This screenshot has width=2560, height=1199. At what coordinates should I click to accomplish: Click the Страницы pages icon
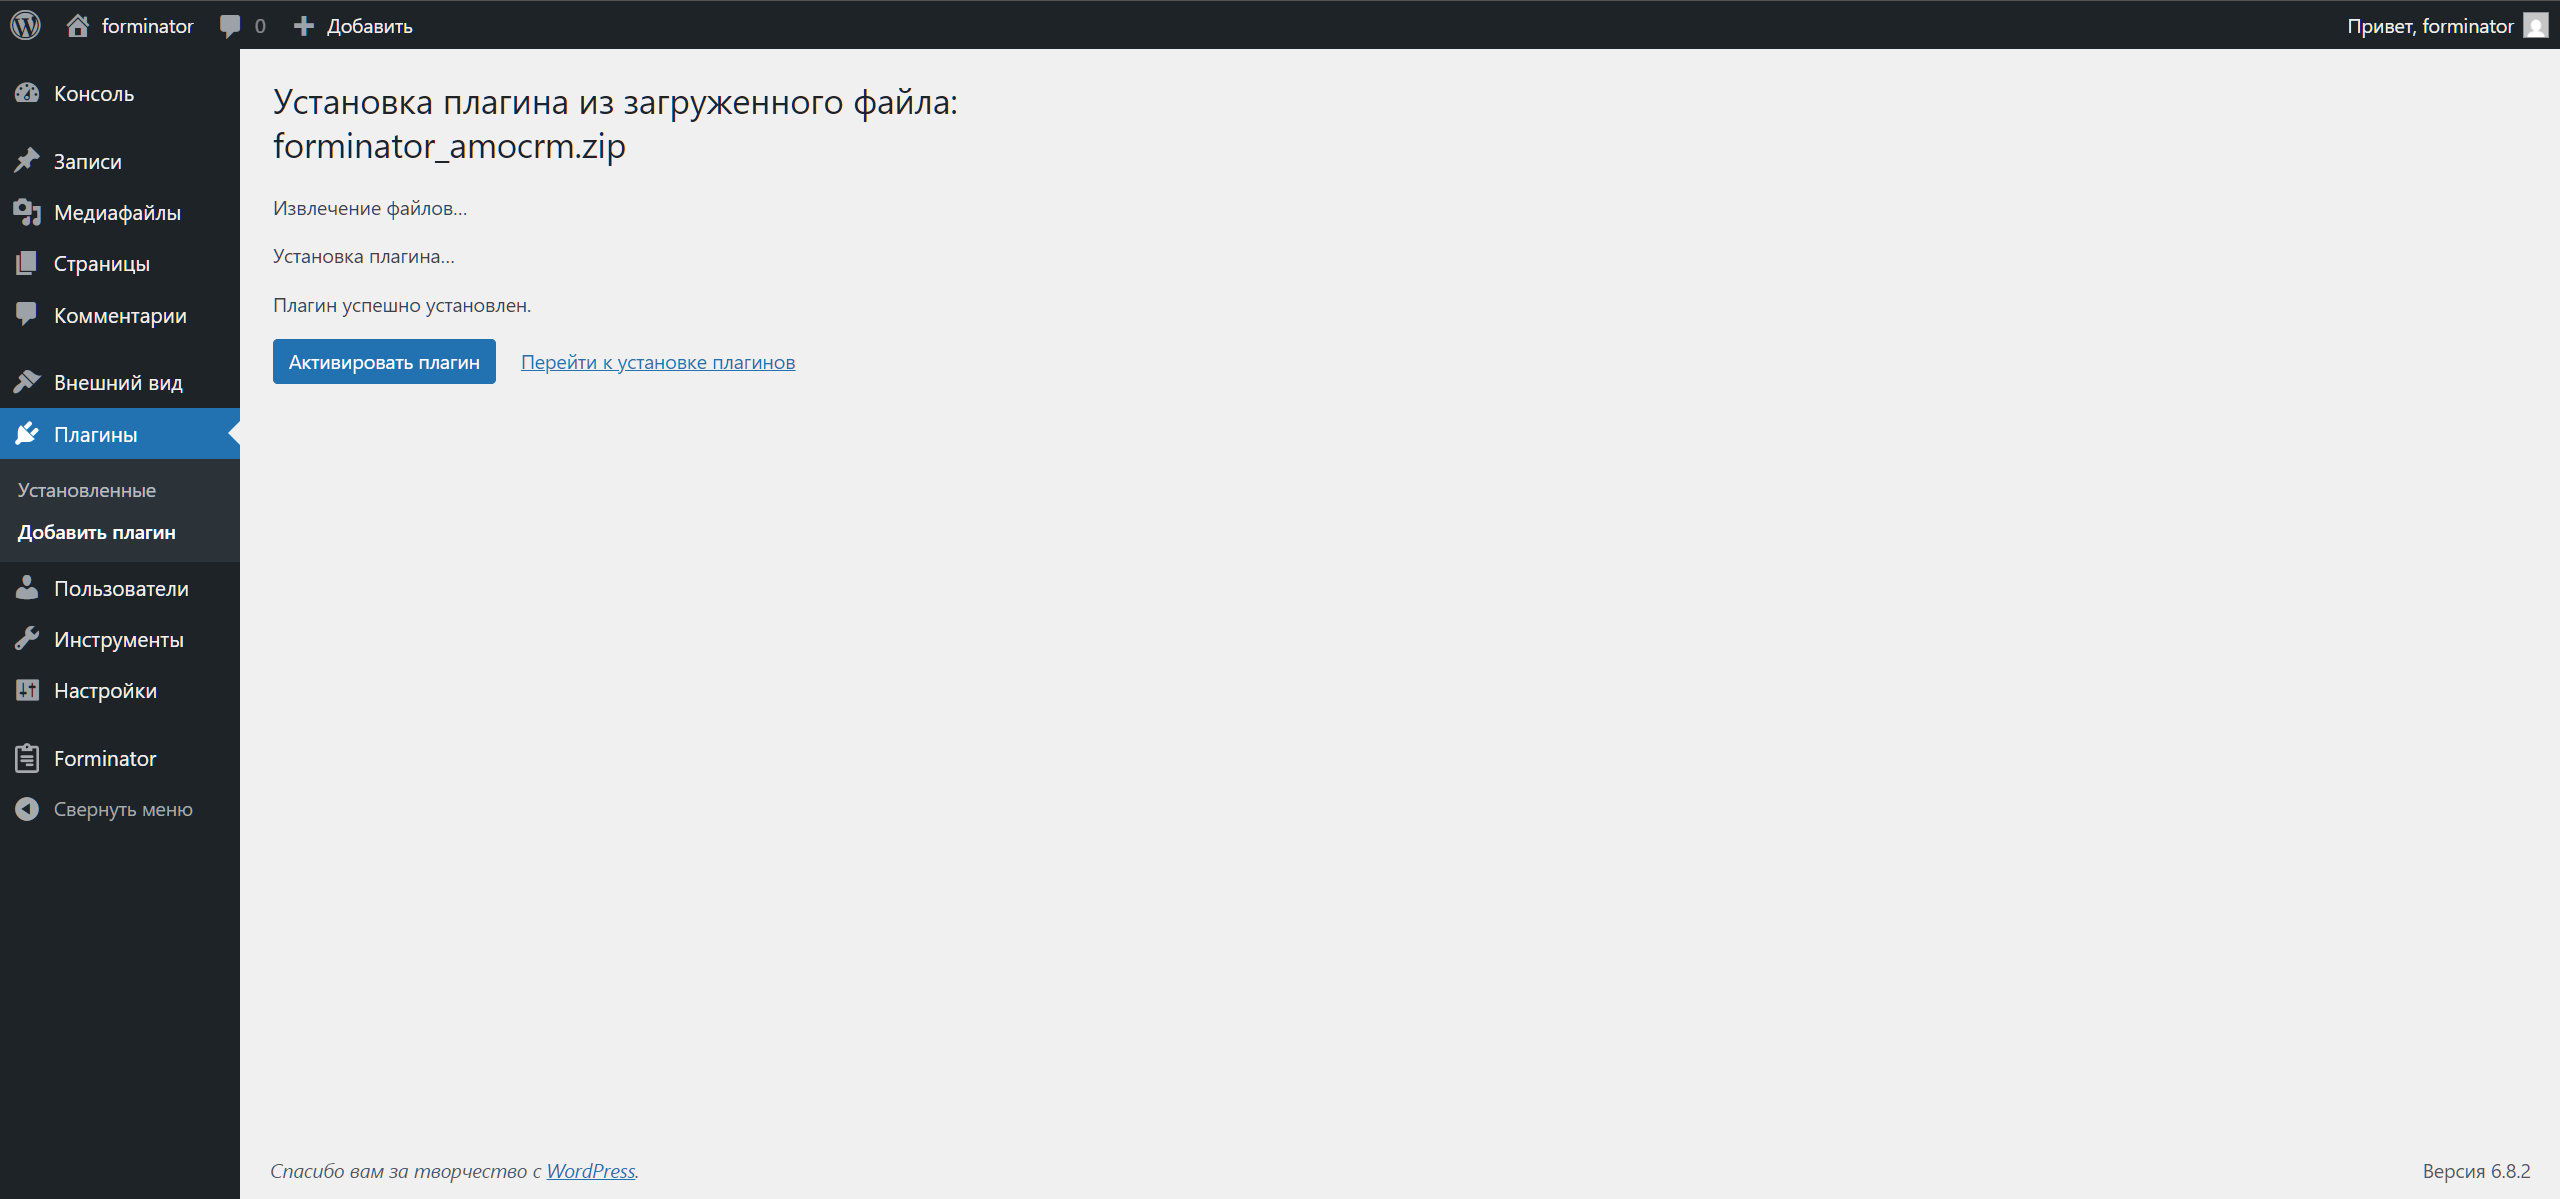27,263
